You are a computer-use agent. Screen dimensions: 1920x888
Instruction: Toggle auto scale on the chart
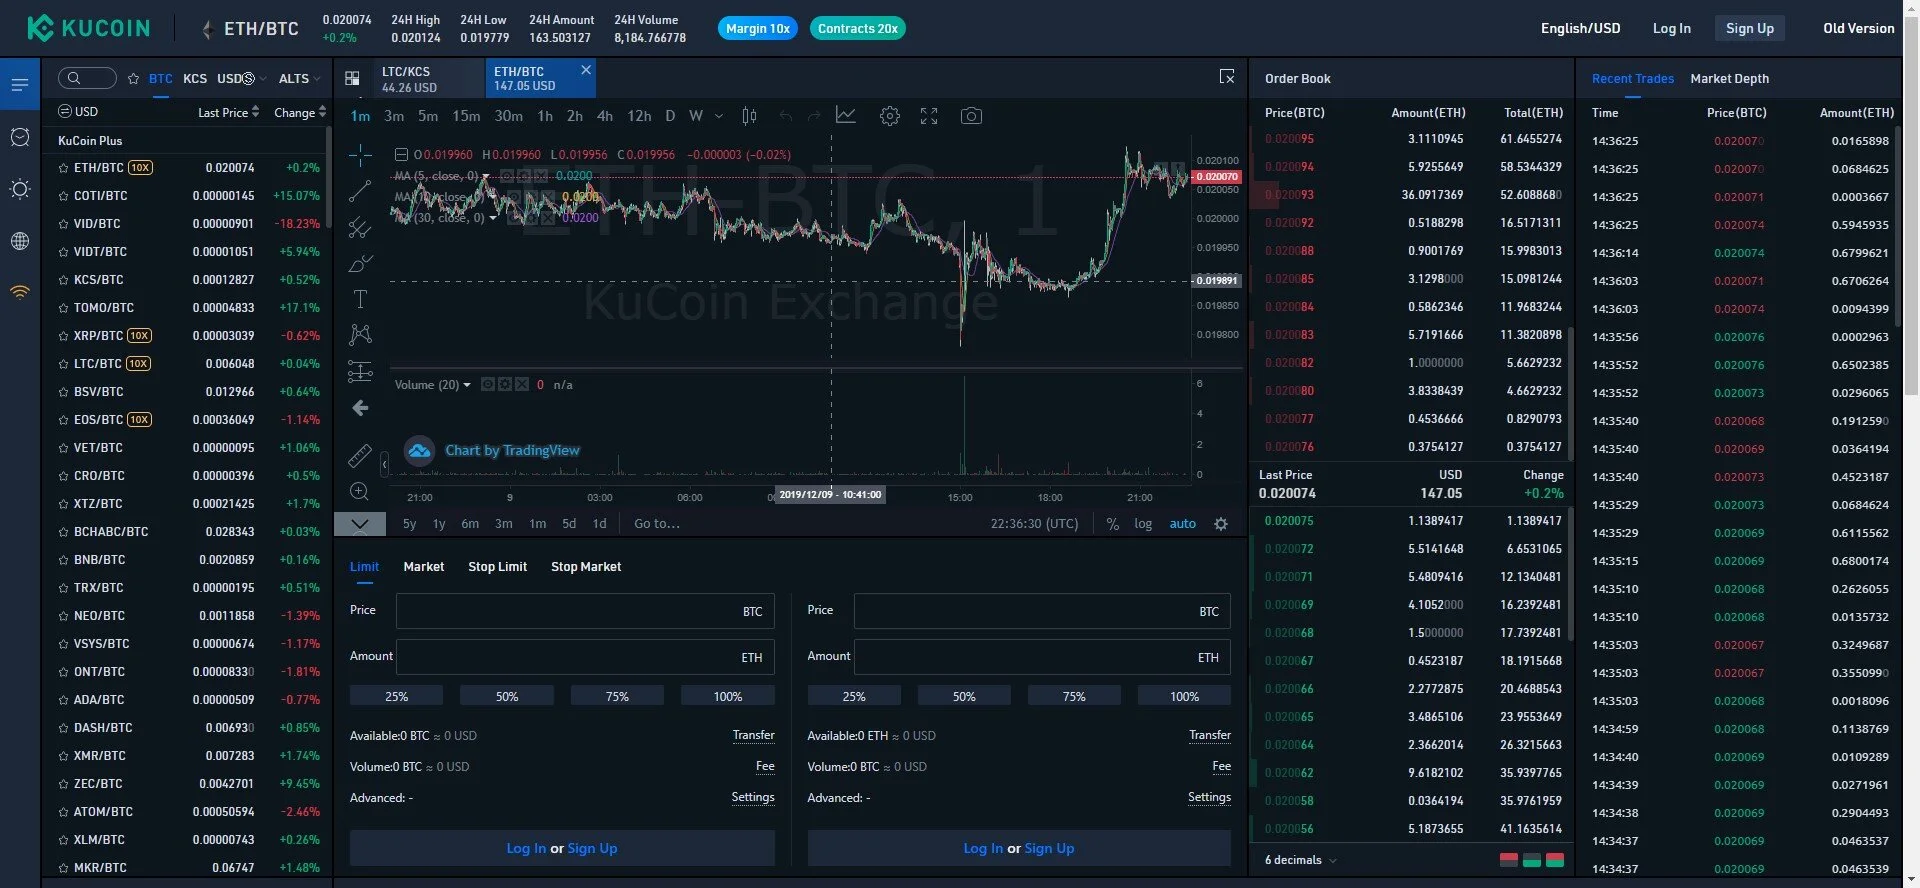click(x=1183, y=524)
